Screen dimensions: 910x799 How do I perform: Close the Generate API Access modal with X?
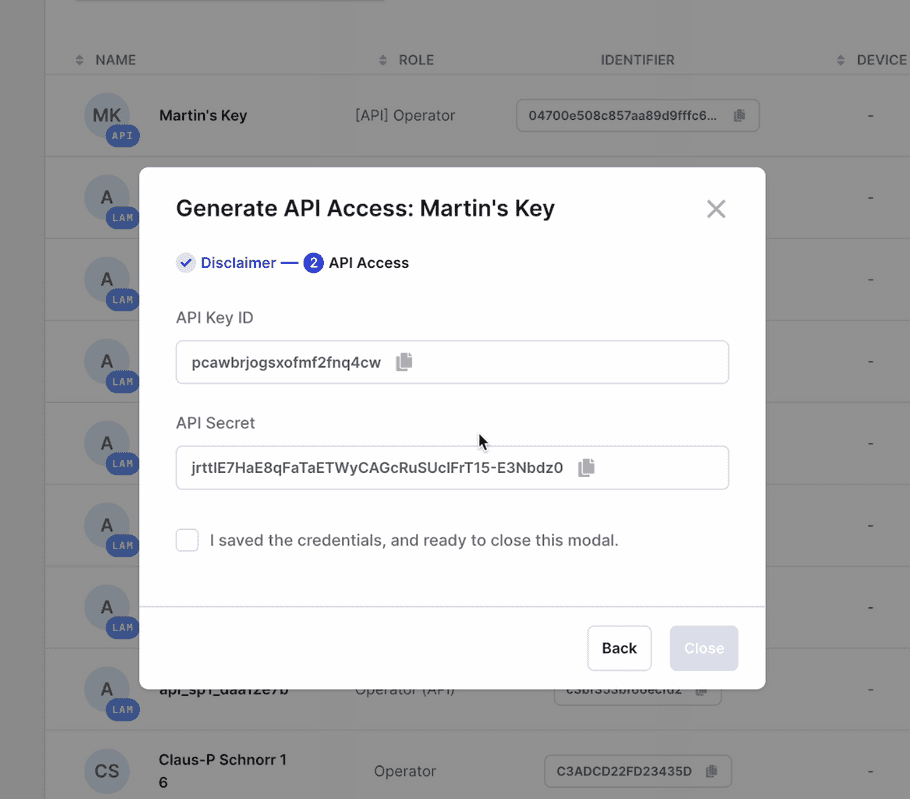[716, 209]
